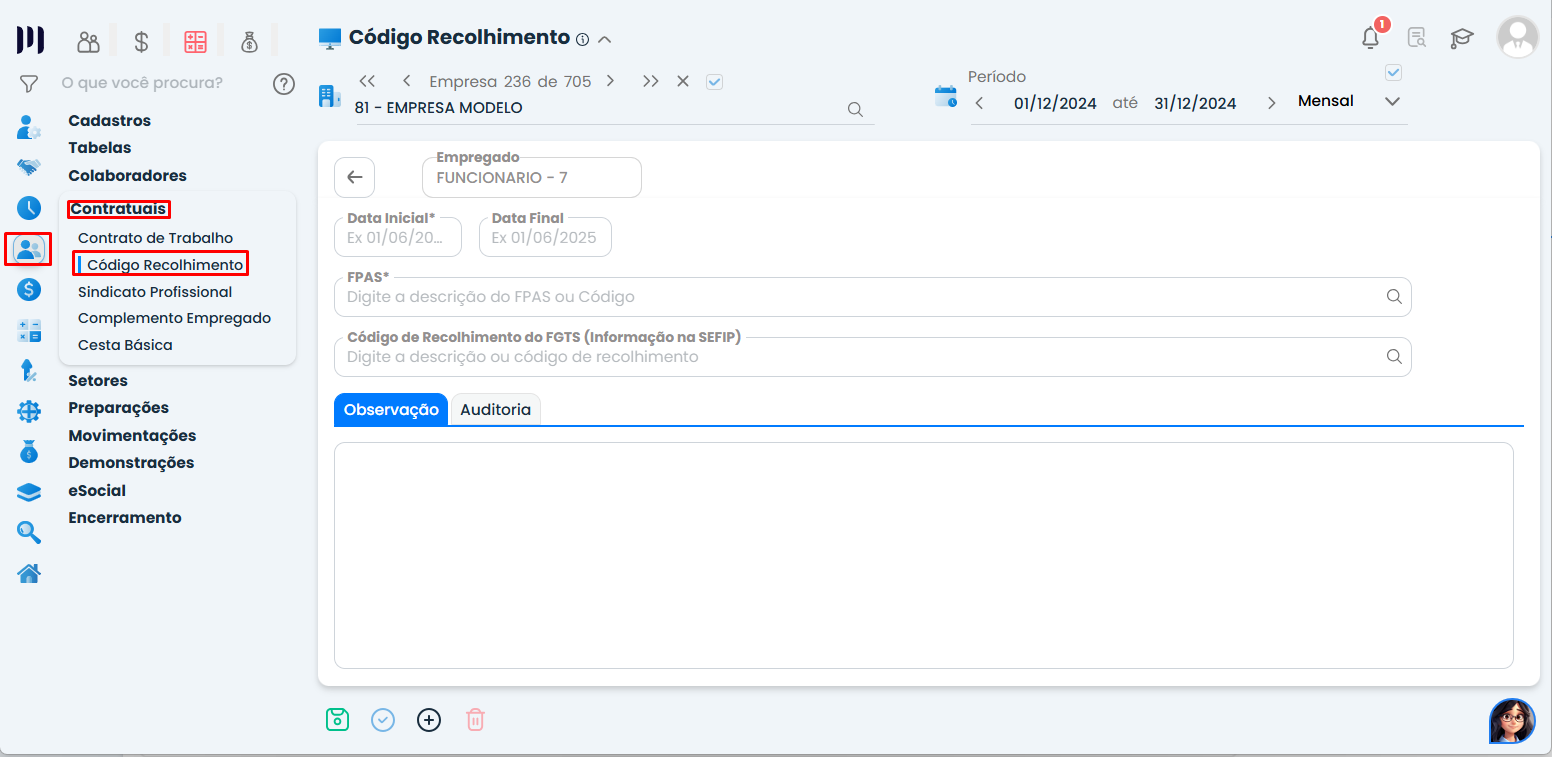Image resolution: width=1552 pixels, height=757 pixels.
Task: Jump to last empresa with double right arrows
Action: tap(651, 81)
